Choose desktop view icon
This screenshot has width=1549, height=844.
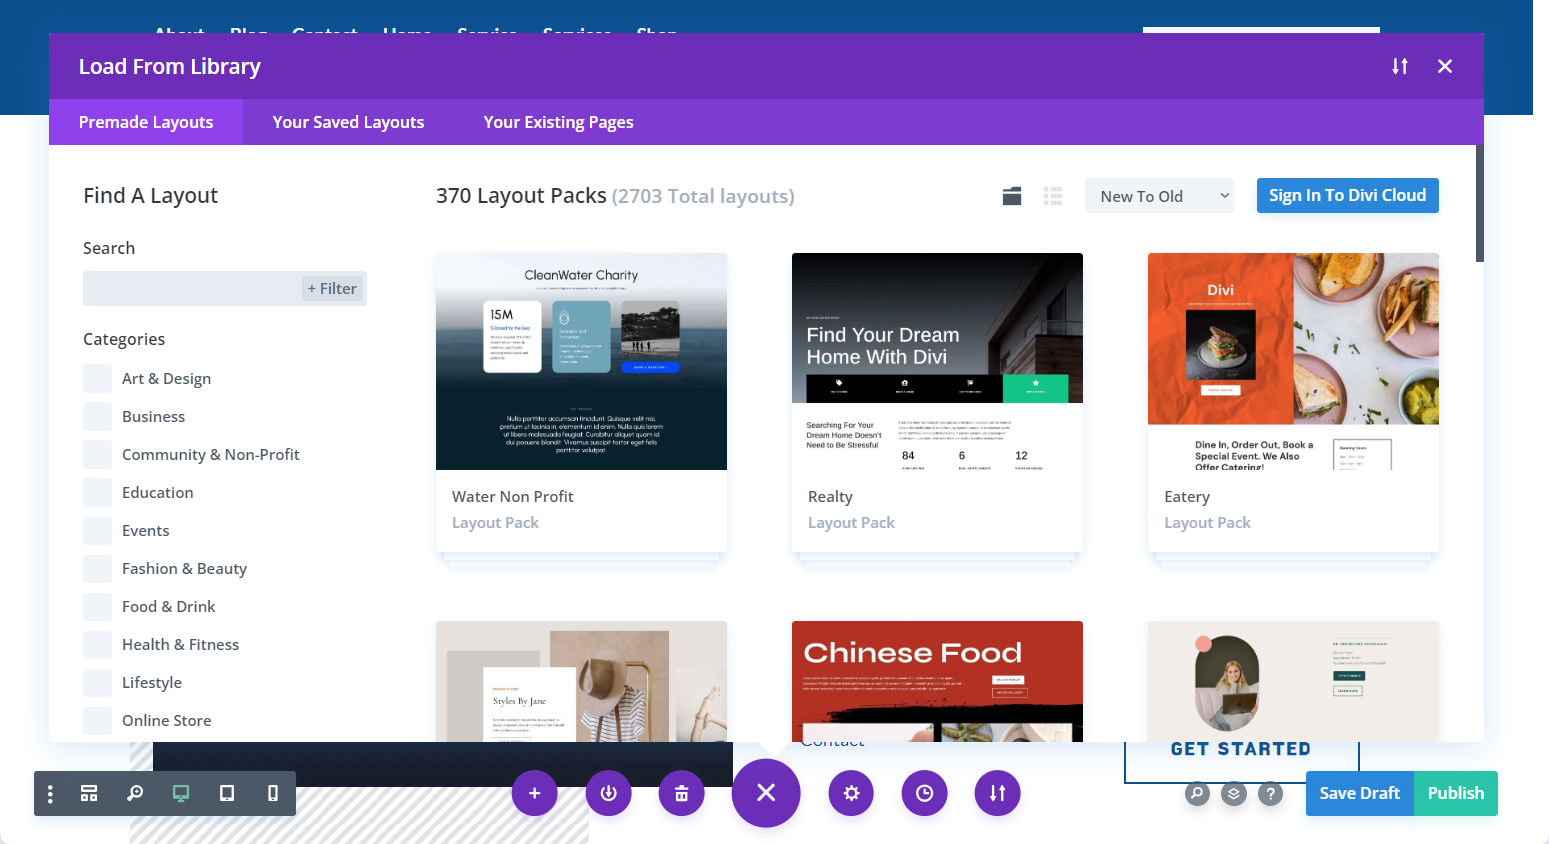(181, 793)
